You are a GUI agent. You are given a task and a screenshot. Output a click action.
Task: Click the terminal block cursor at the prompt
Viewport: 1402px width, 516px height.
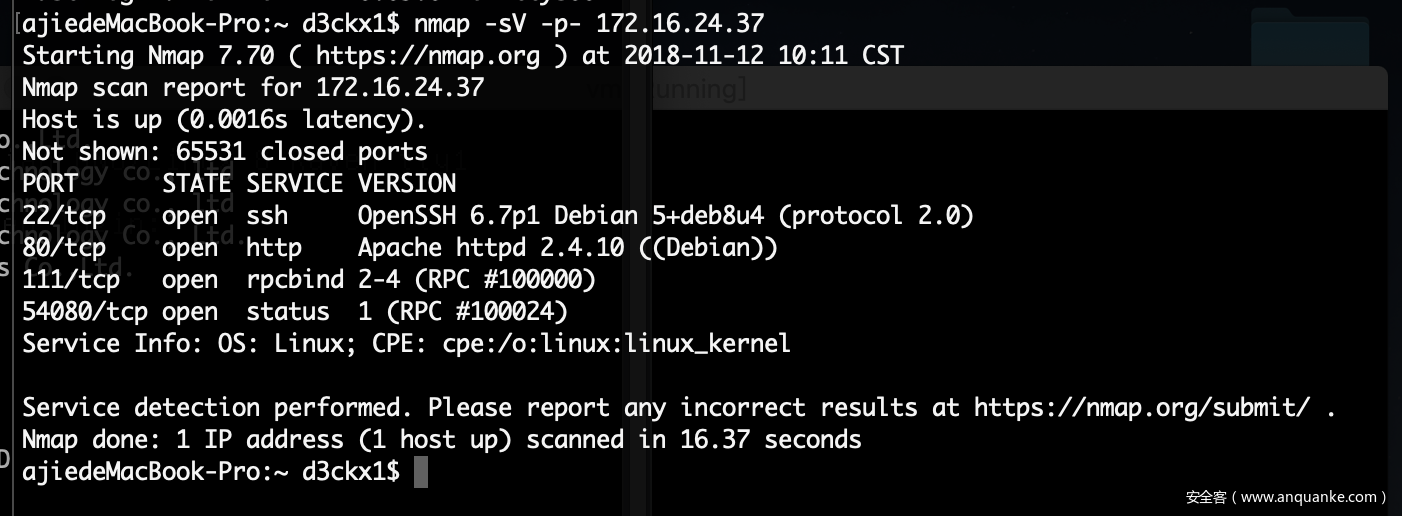421,471
